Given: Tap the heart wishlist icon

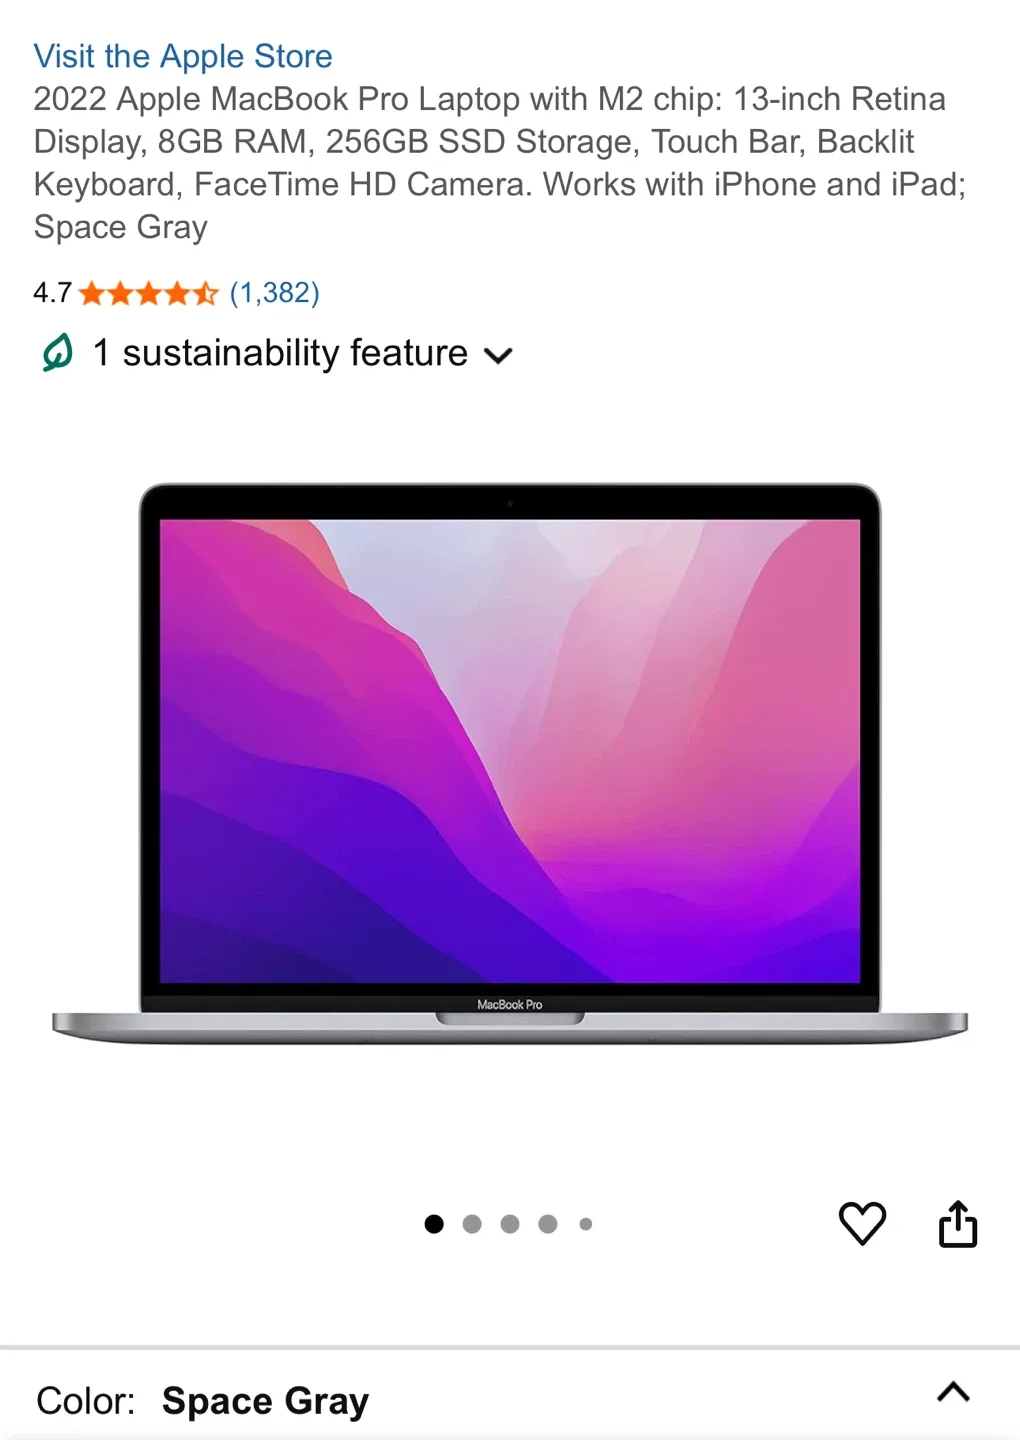Looking at the screenshot, I should click(x=862, y=1223).
